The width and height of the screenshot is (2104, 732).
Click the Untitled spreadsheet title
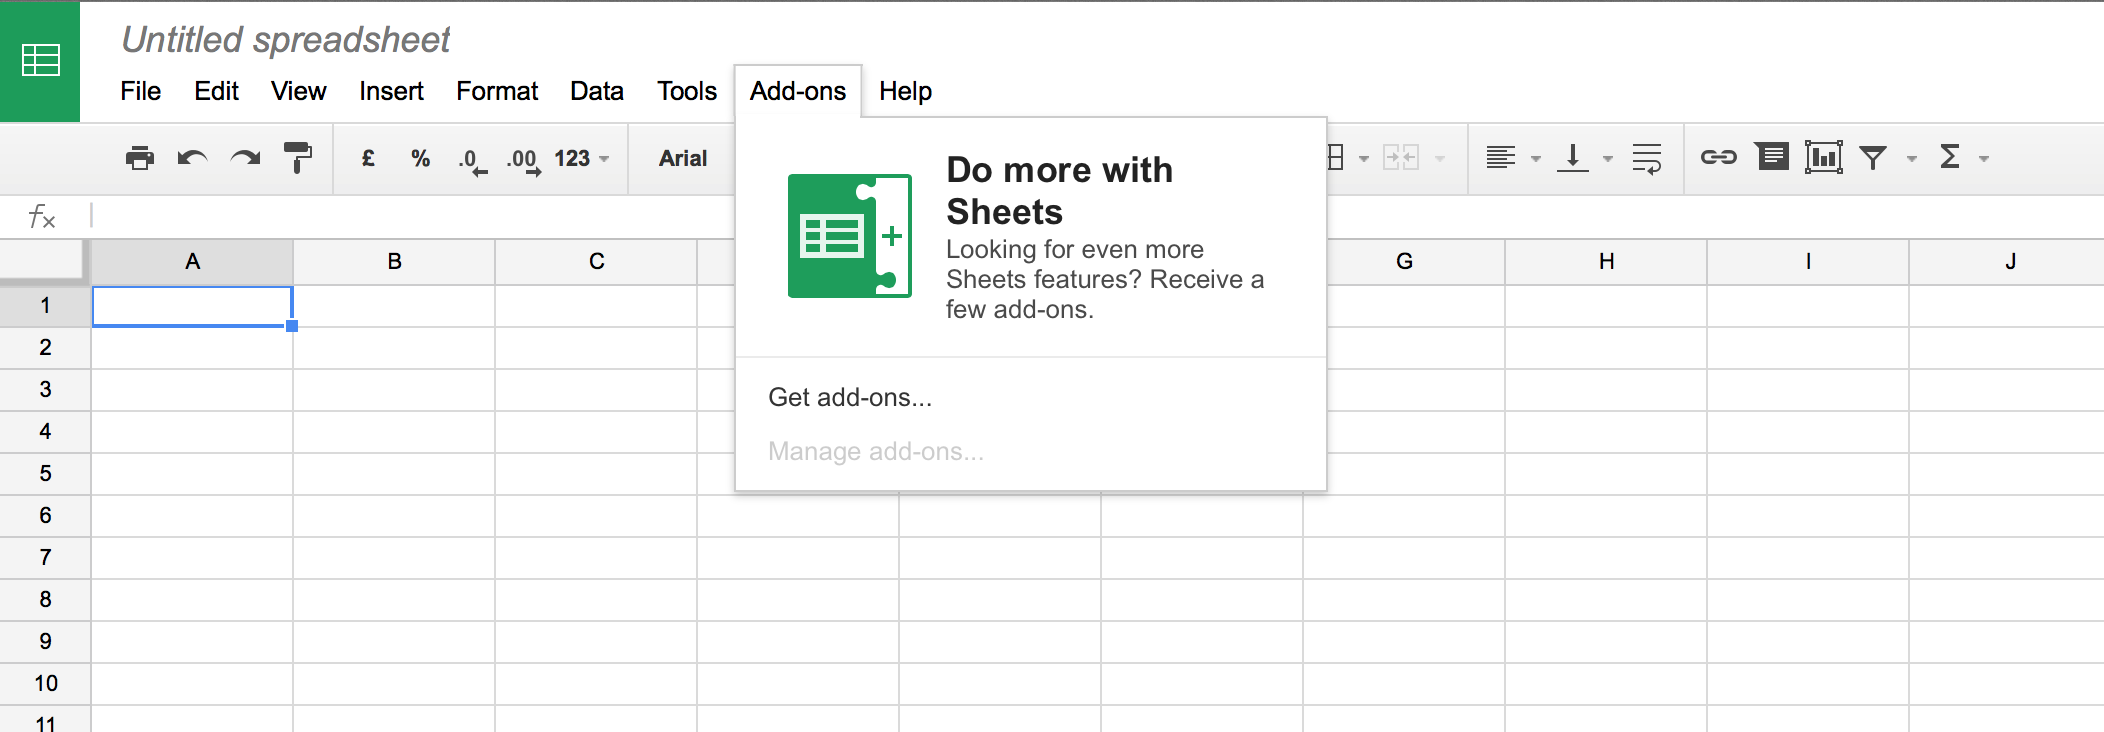click(x=285, y=40)
